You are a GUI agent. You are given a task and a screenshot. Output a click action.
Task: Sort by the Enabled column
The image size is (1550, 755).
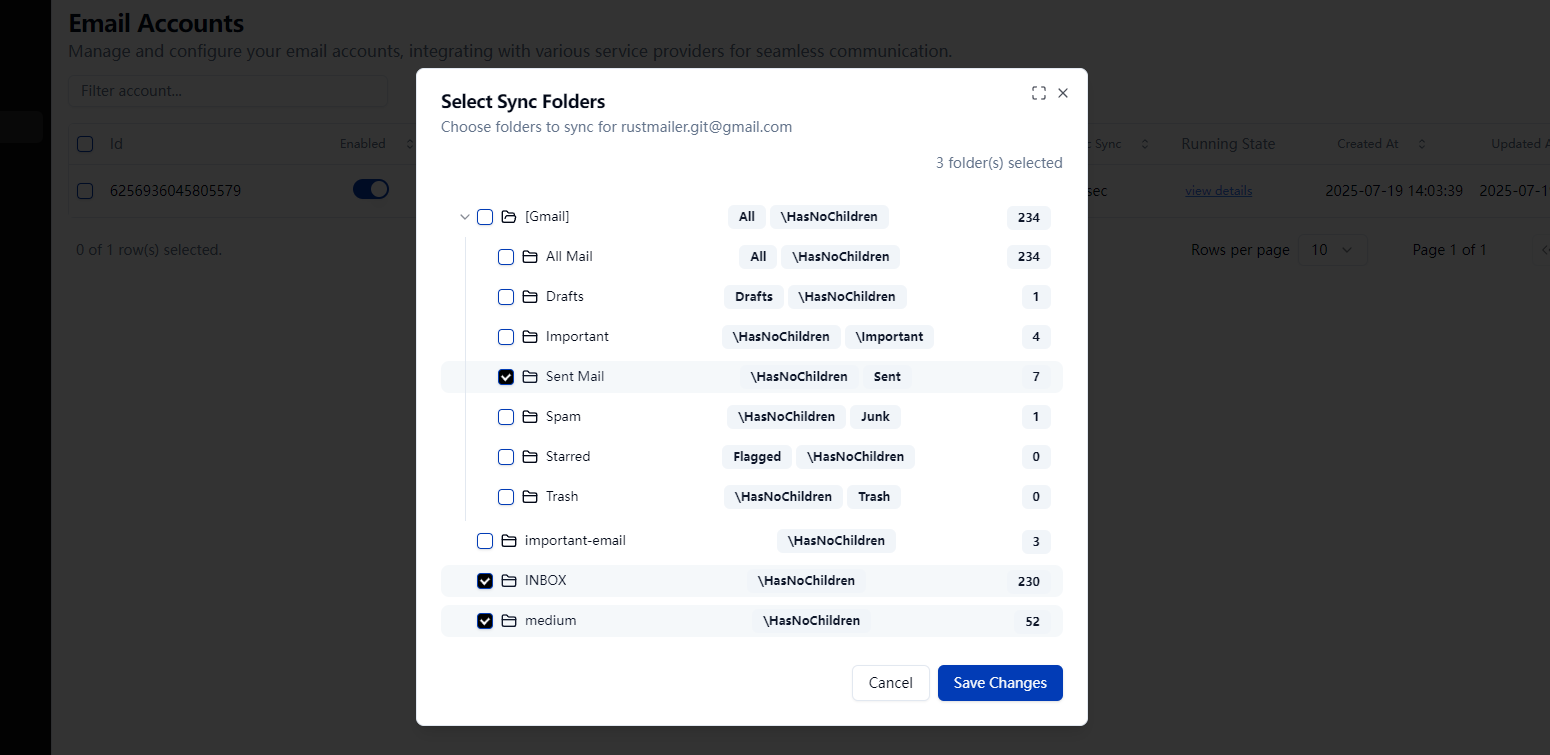point(375,144)
